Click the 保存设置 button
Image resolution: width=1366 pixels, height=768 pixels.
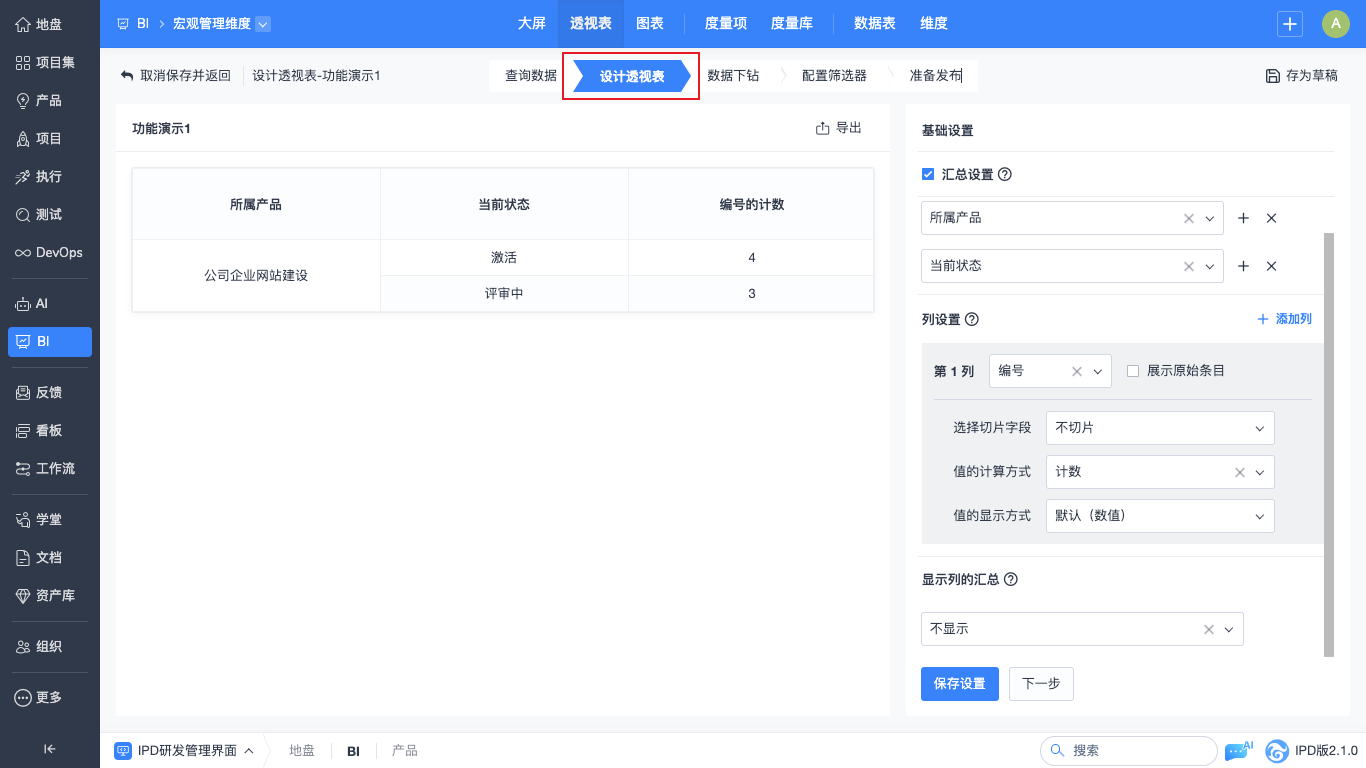coord(959,684)
